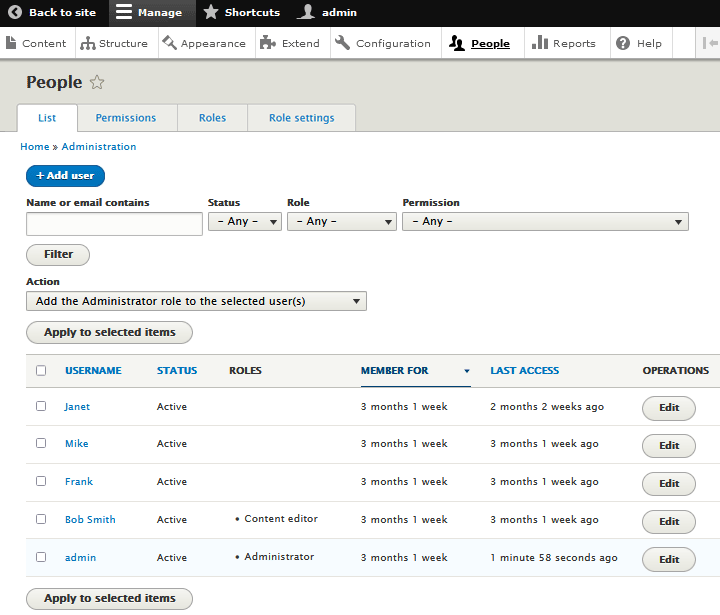Image resolution: width=720 pixels, height=615 pixels.
Task: Check the box next to Janet
Action: click(41, 406)
